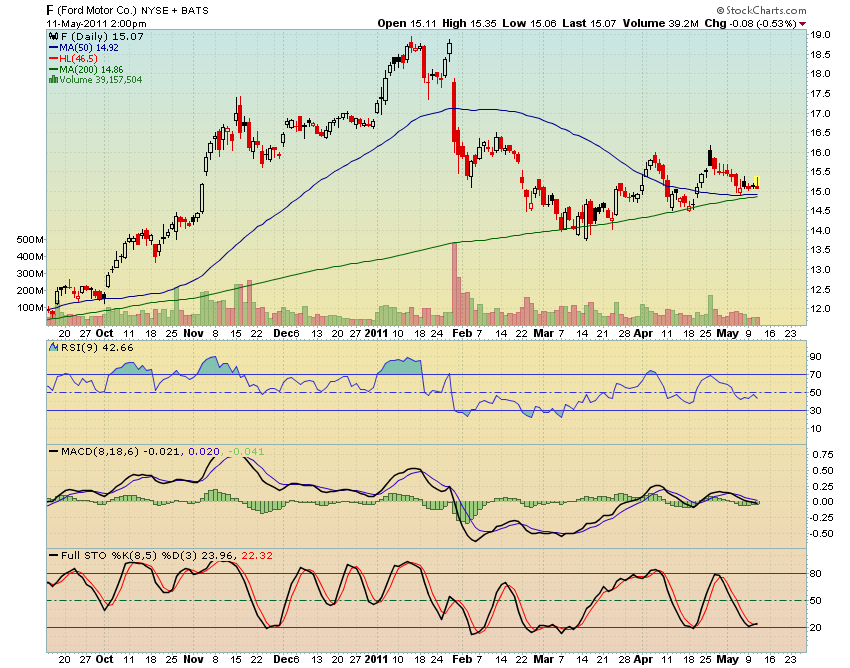Click the 15.0 price axis label
The height and width of the screenshot is (668, 850).
pos(820,191)
